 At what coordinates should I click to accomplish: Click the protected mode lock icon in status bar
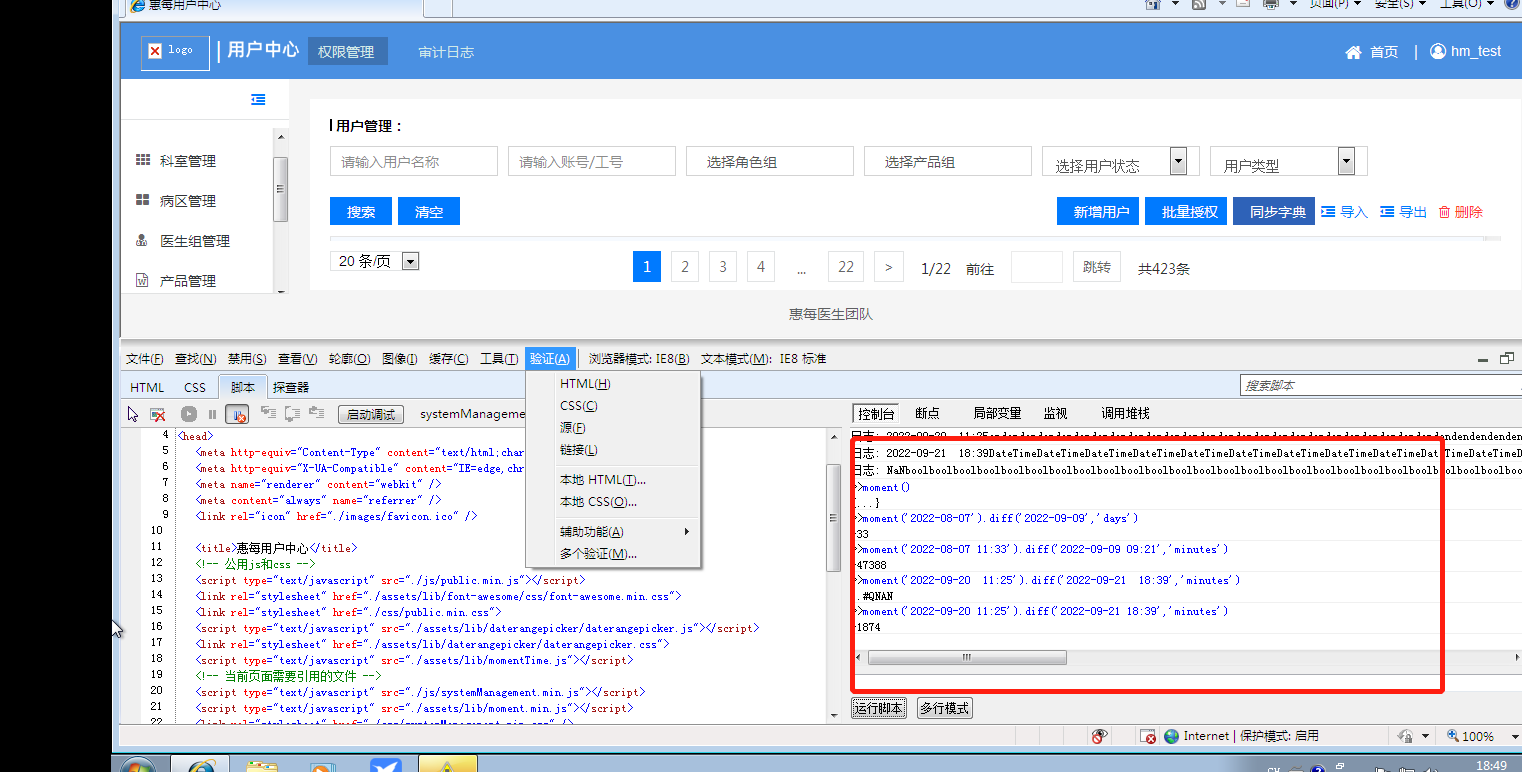(x=1404, y=737)
